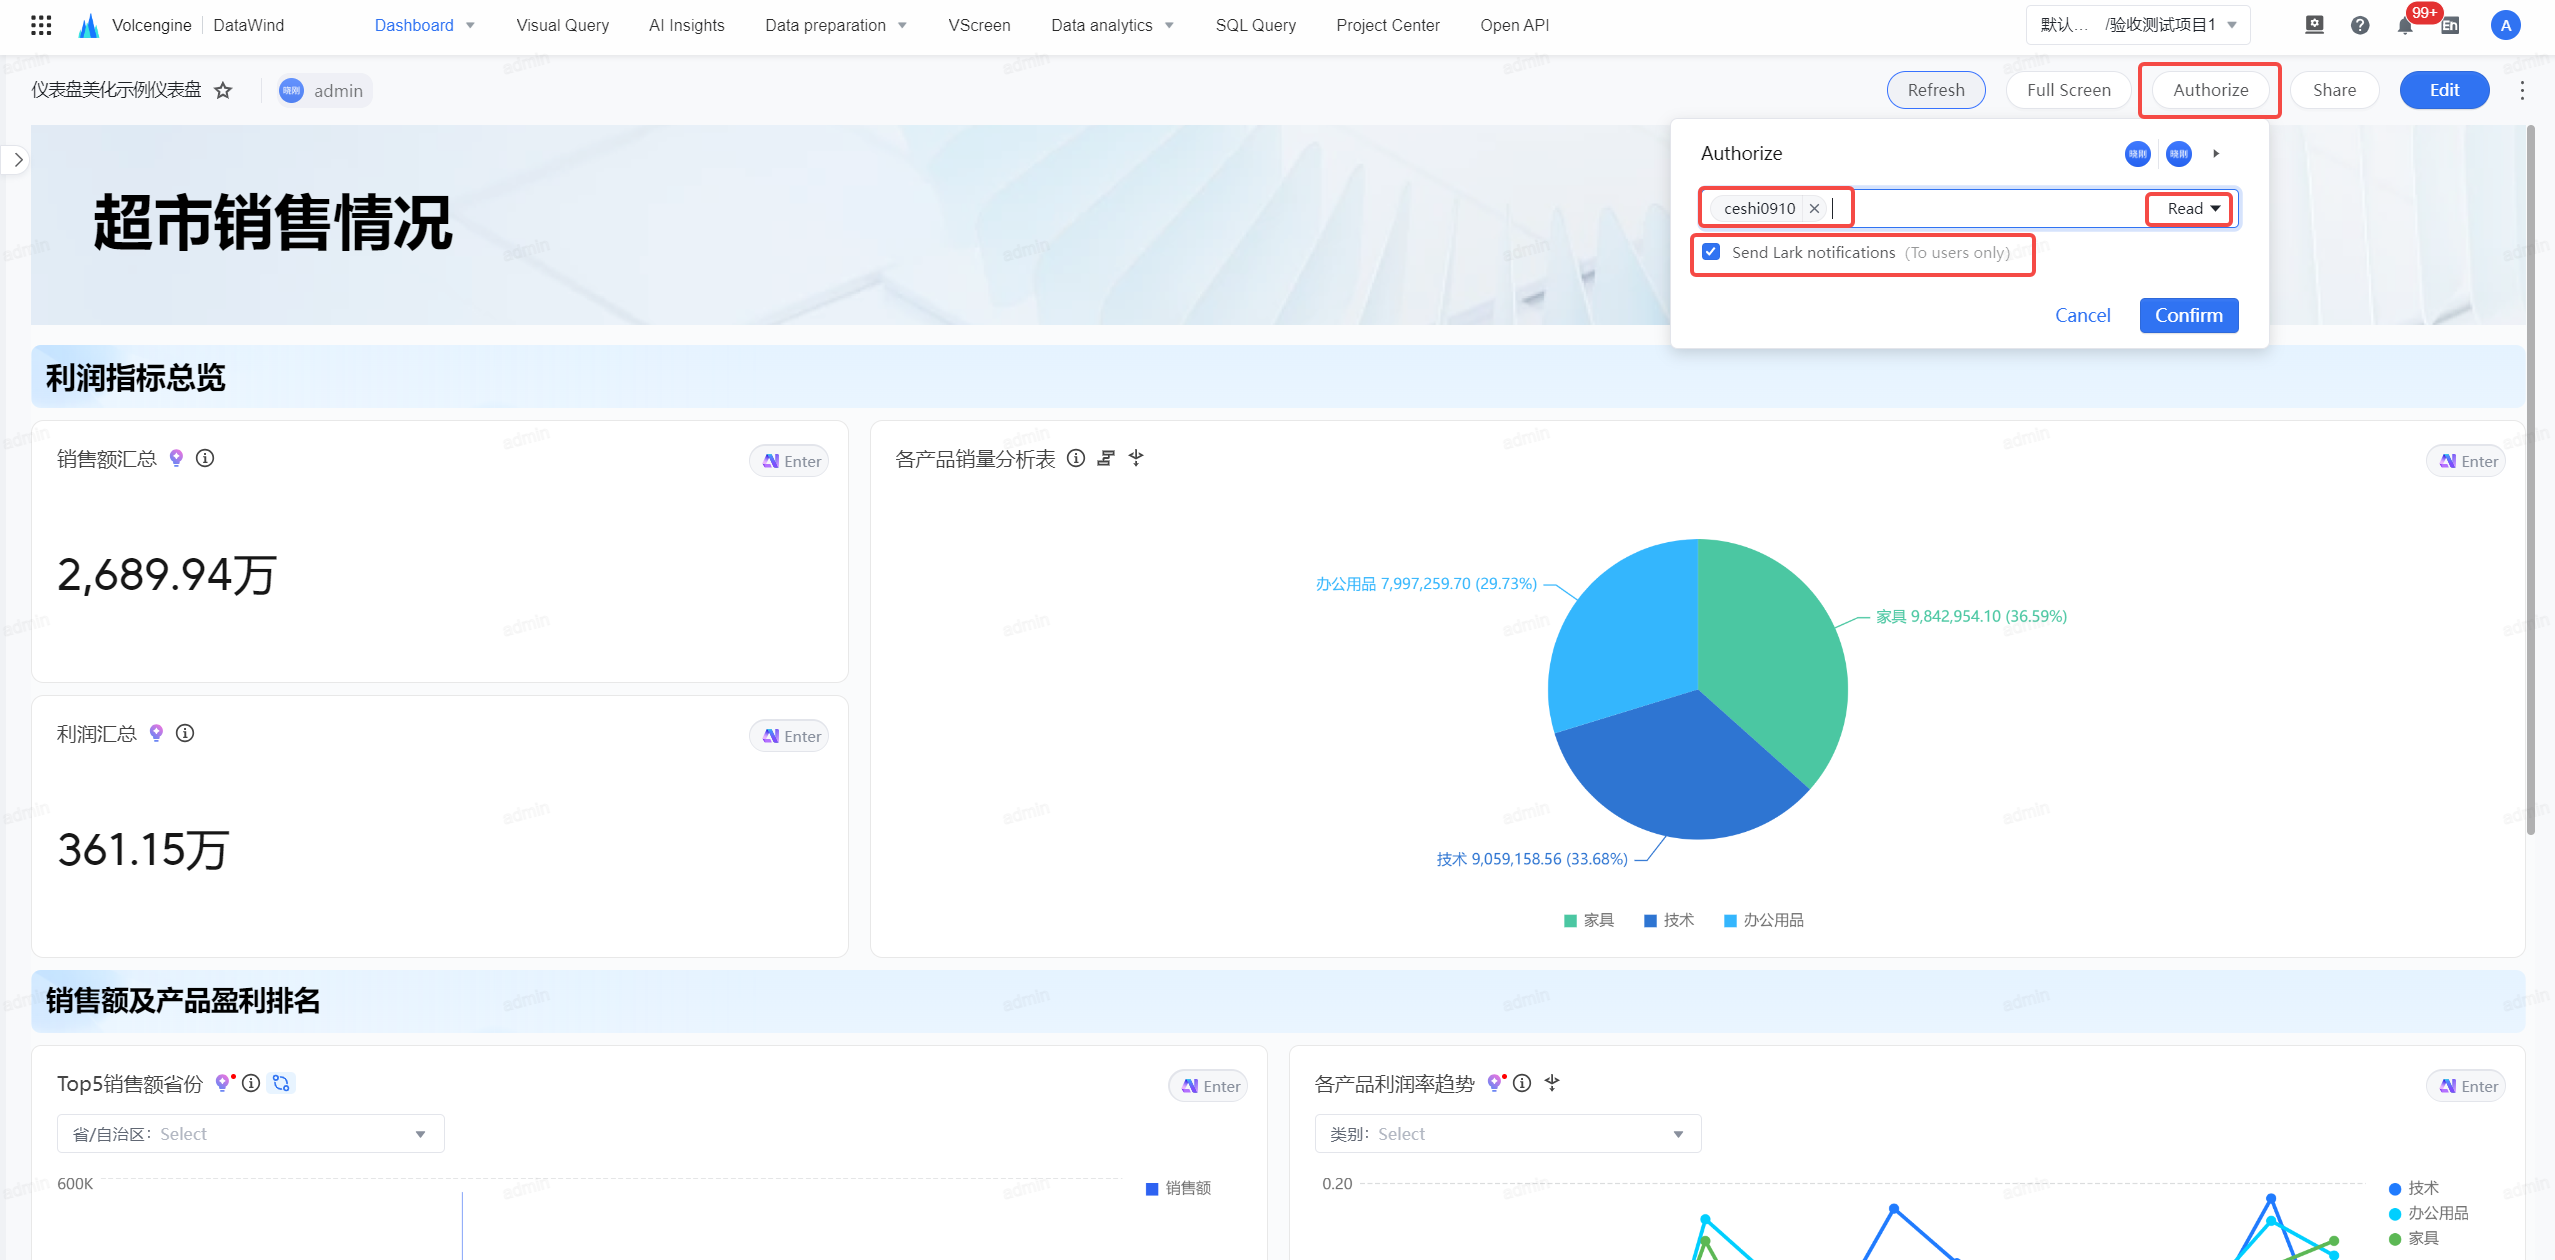
Task: Open the more options three-dot menu
Action: 2522,91
